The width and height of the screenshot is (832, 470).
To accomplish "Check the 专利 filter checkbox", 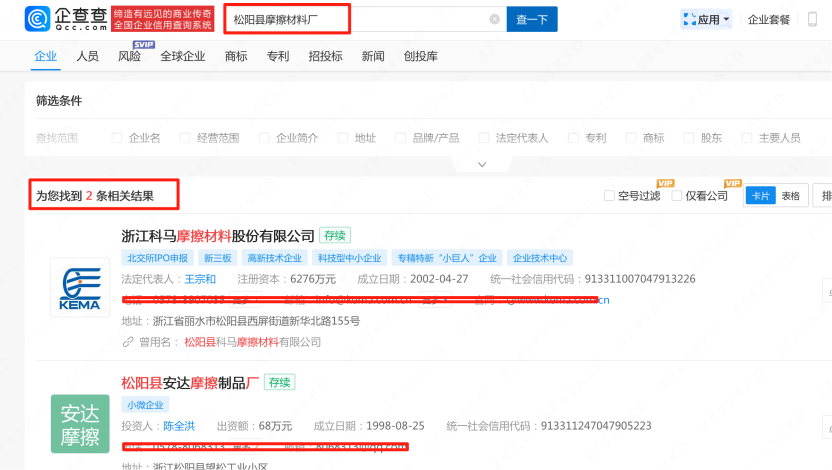I will (573, 138).
